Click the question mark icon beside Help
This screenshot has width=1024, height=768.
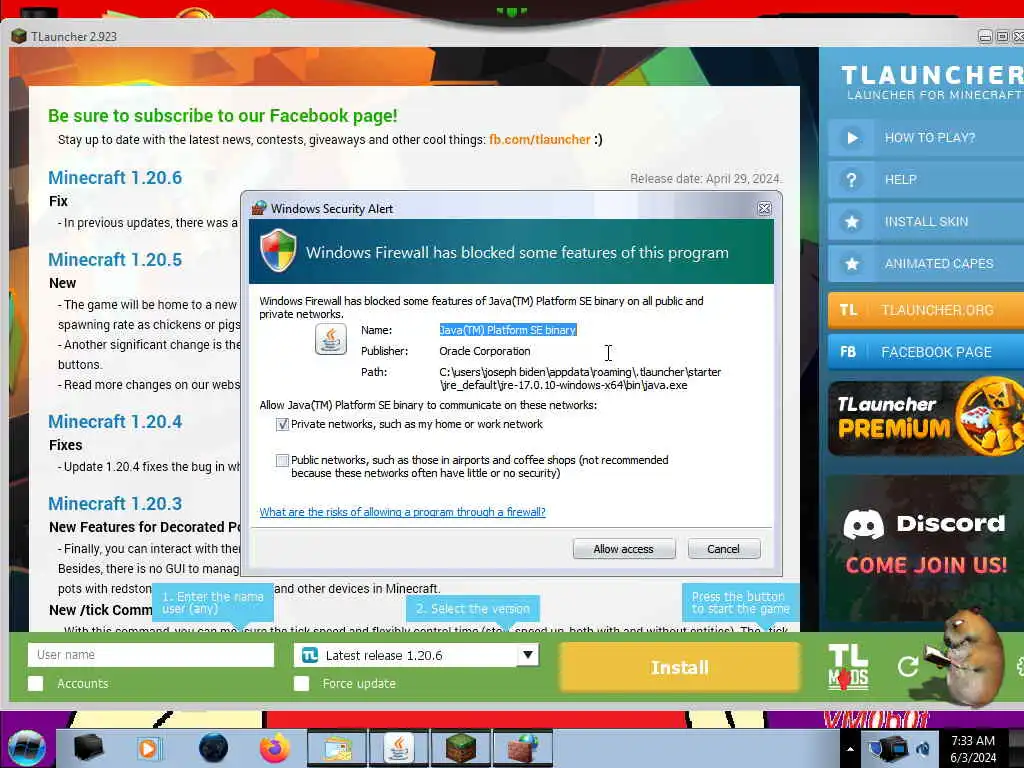(852, 180)
